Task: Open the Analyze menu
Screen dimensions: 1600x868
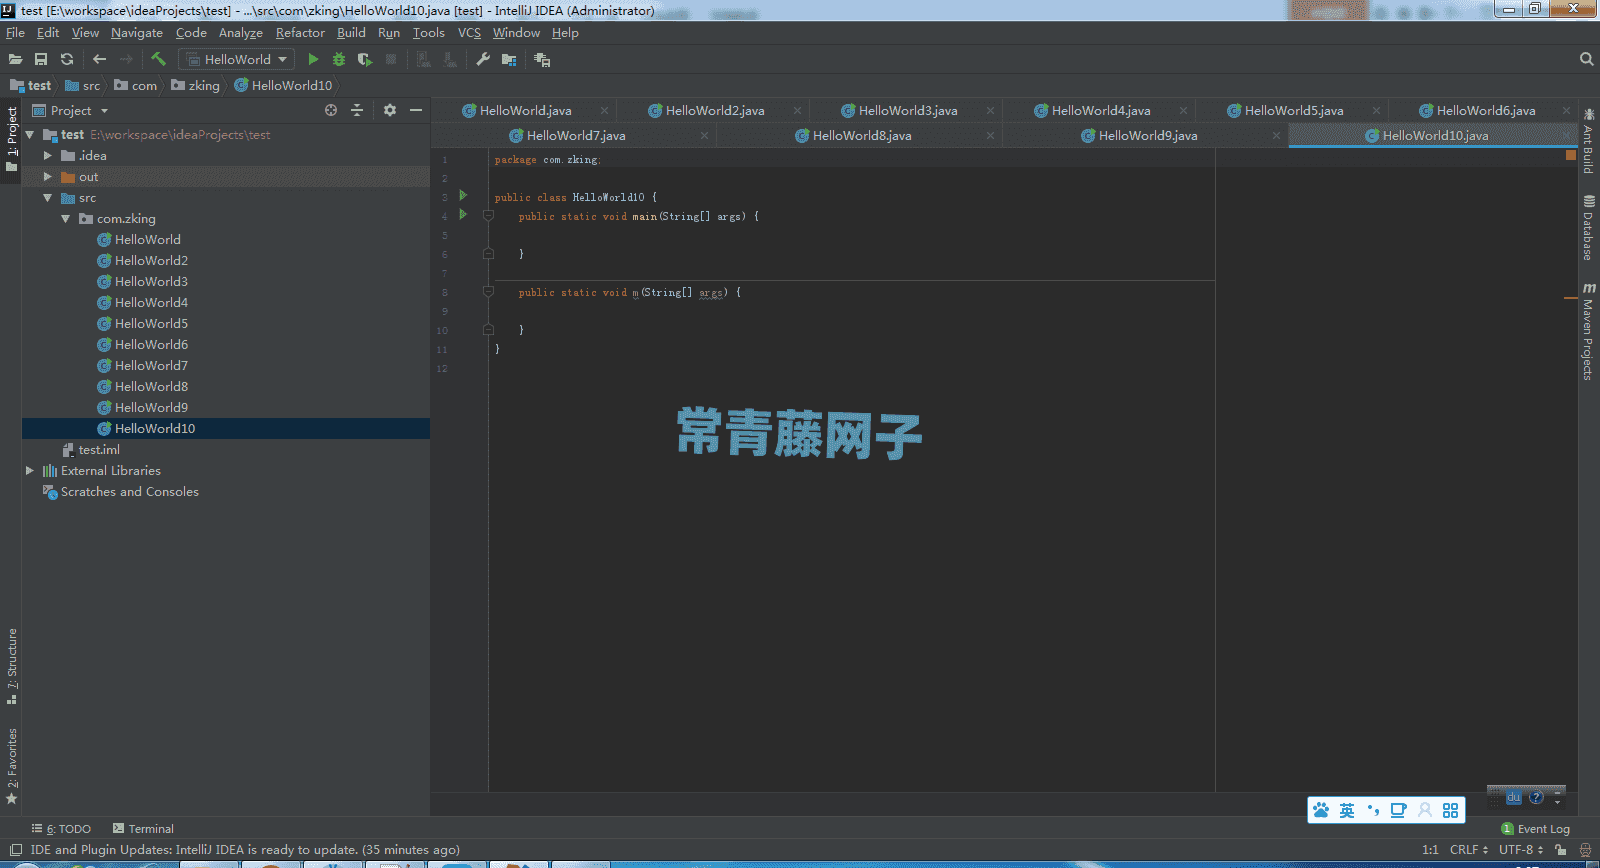Action: (x=241, y=33)
